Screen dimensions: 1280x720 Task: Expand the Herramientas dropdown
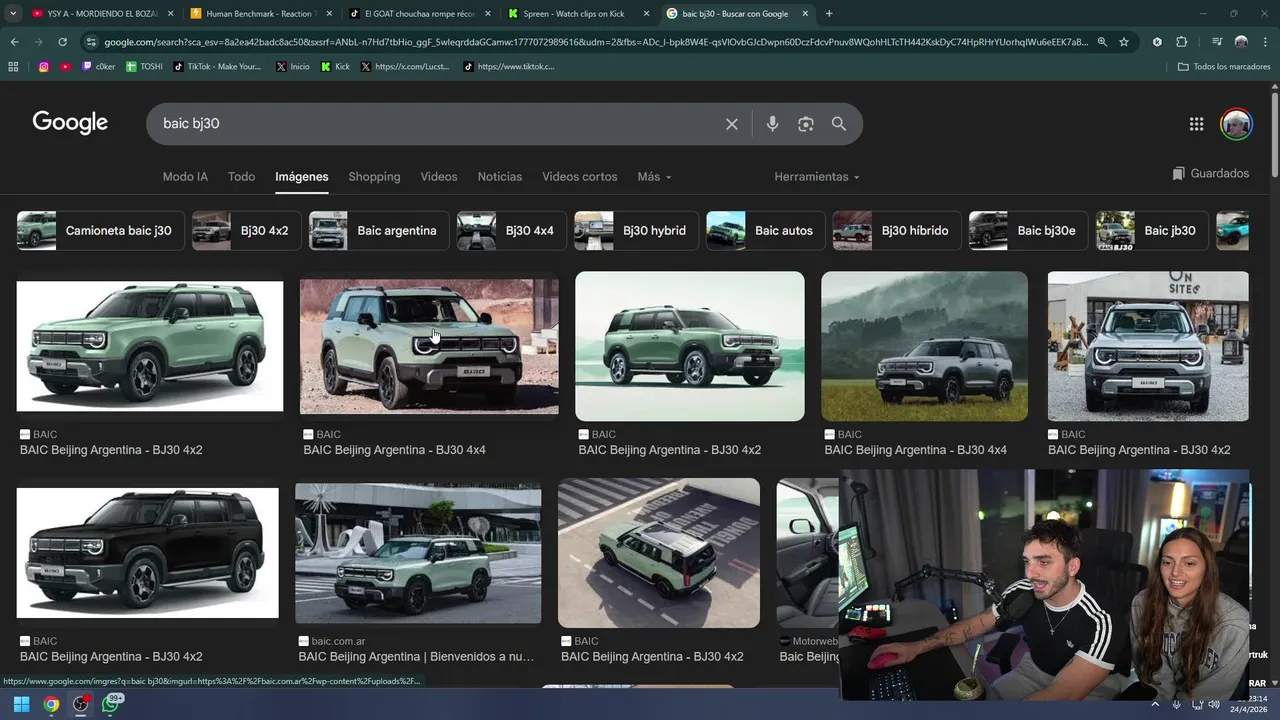click(x=817, y=177)
